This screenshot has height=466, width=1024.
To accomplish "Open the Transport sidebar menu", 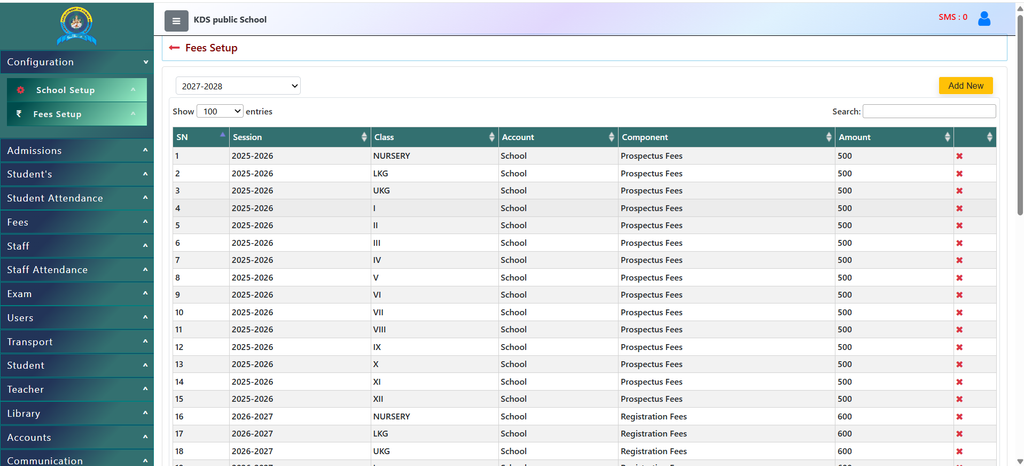I will click(x=76, y=342).
